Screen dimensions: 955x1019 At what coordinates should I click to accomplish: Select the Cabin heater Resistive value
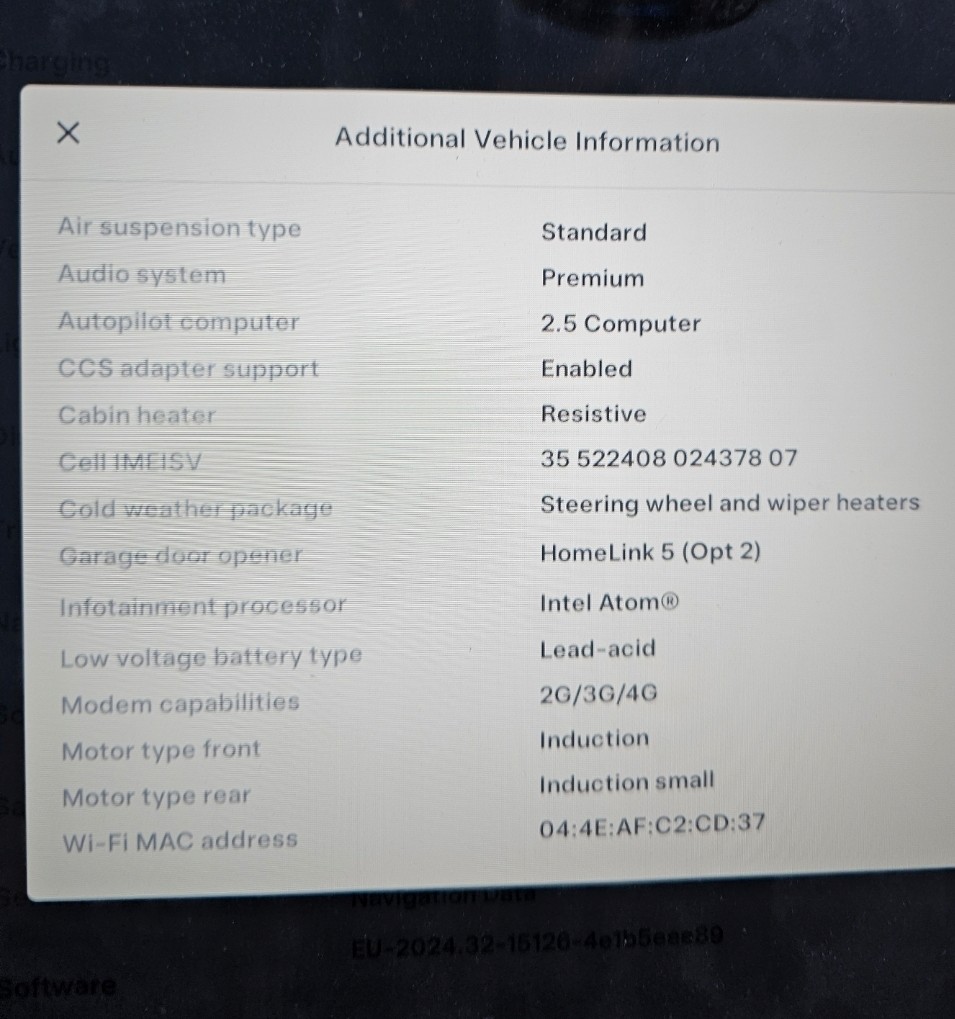pyautogui.click(x=593, y=414)
